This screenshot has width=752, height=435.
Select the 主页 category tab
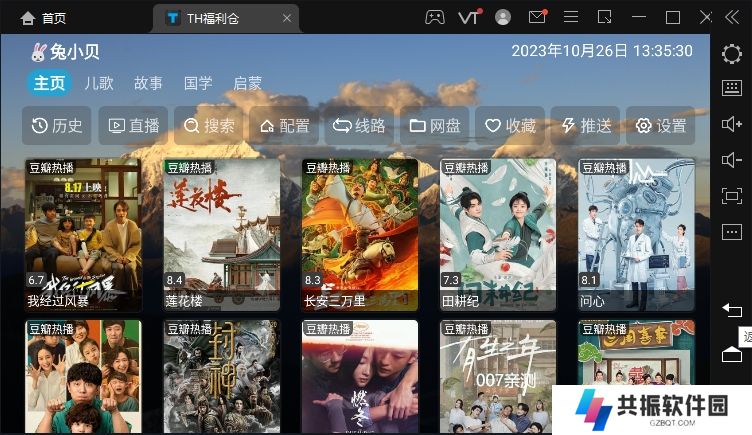click(49, 83)
